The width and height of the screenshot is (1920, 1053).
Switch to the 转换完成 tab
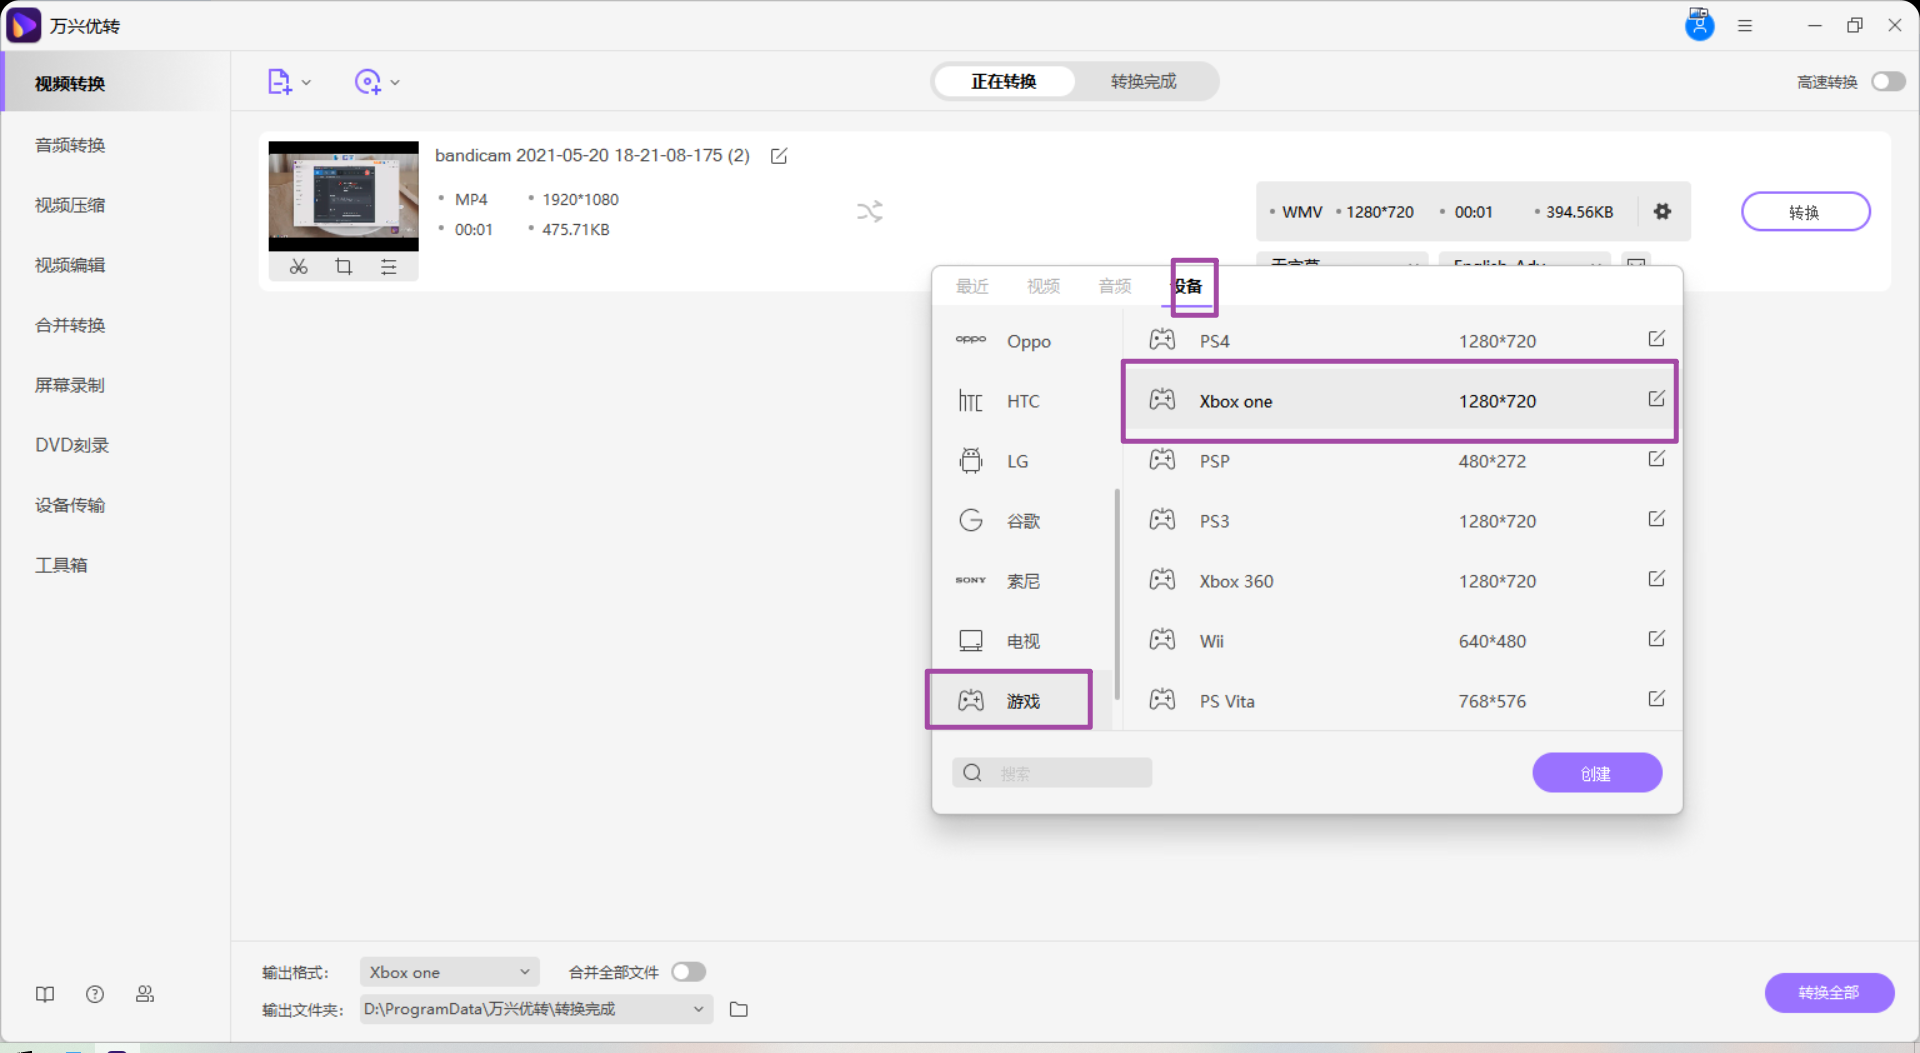[1143, 82]
